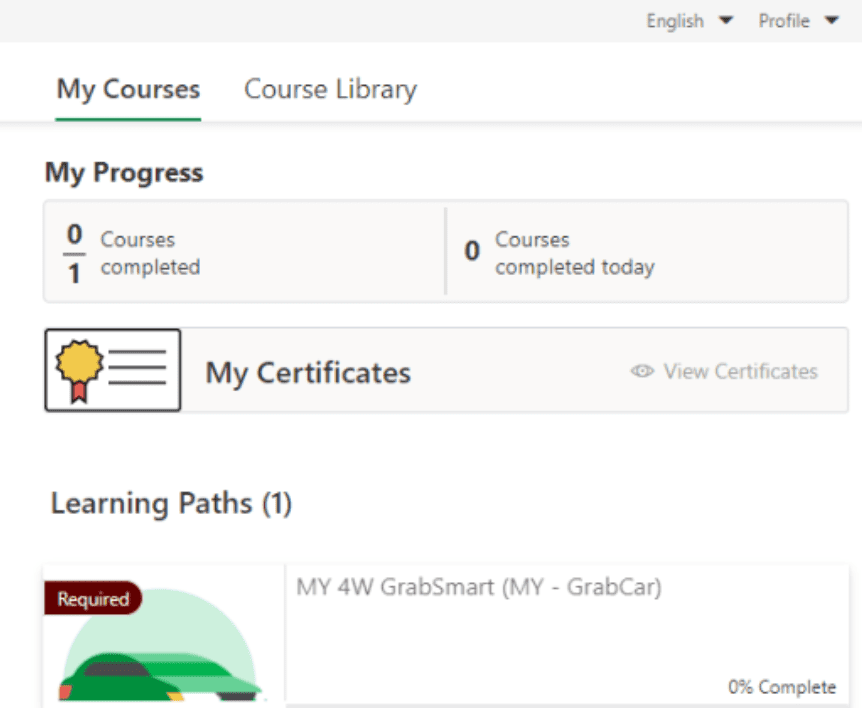Expand the Profile menu

784,21
